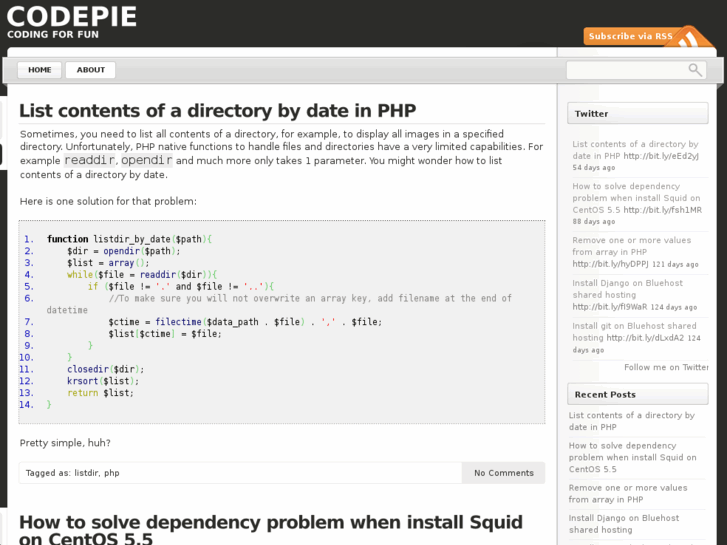The image size is (727, 545).
Task: Click the CODING FOR FUN tagline
Action: (x=53, y=35)
